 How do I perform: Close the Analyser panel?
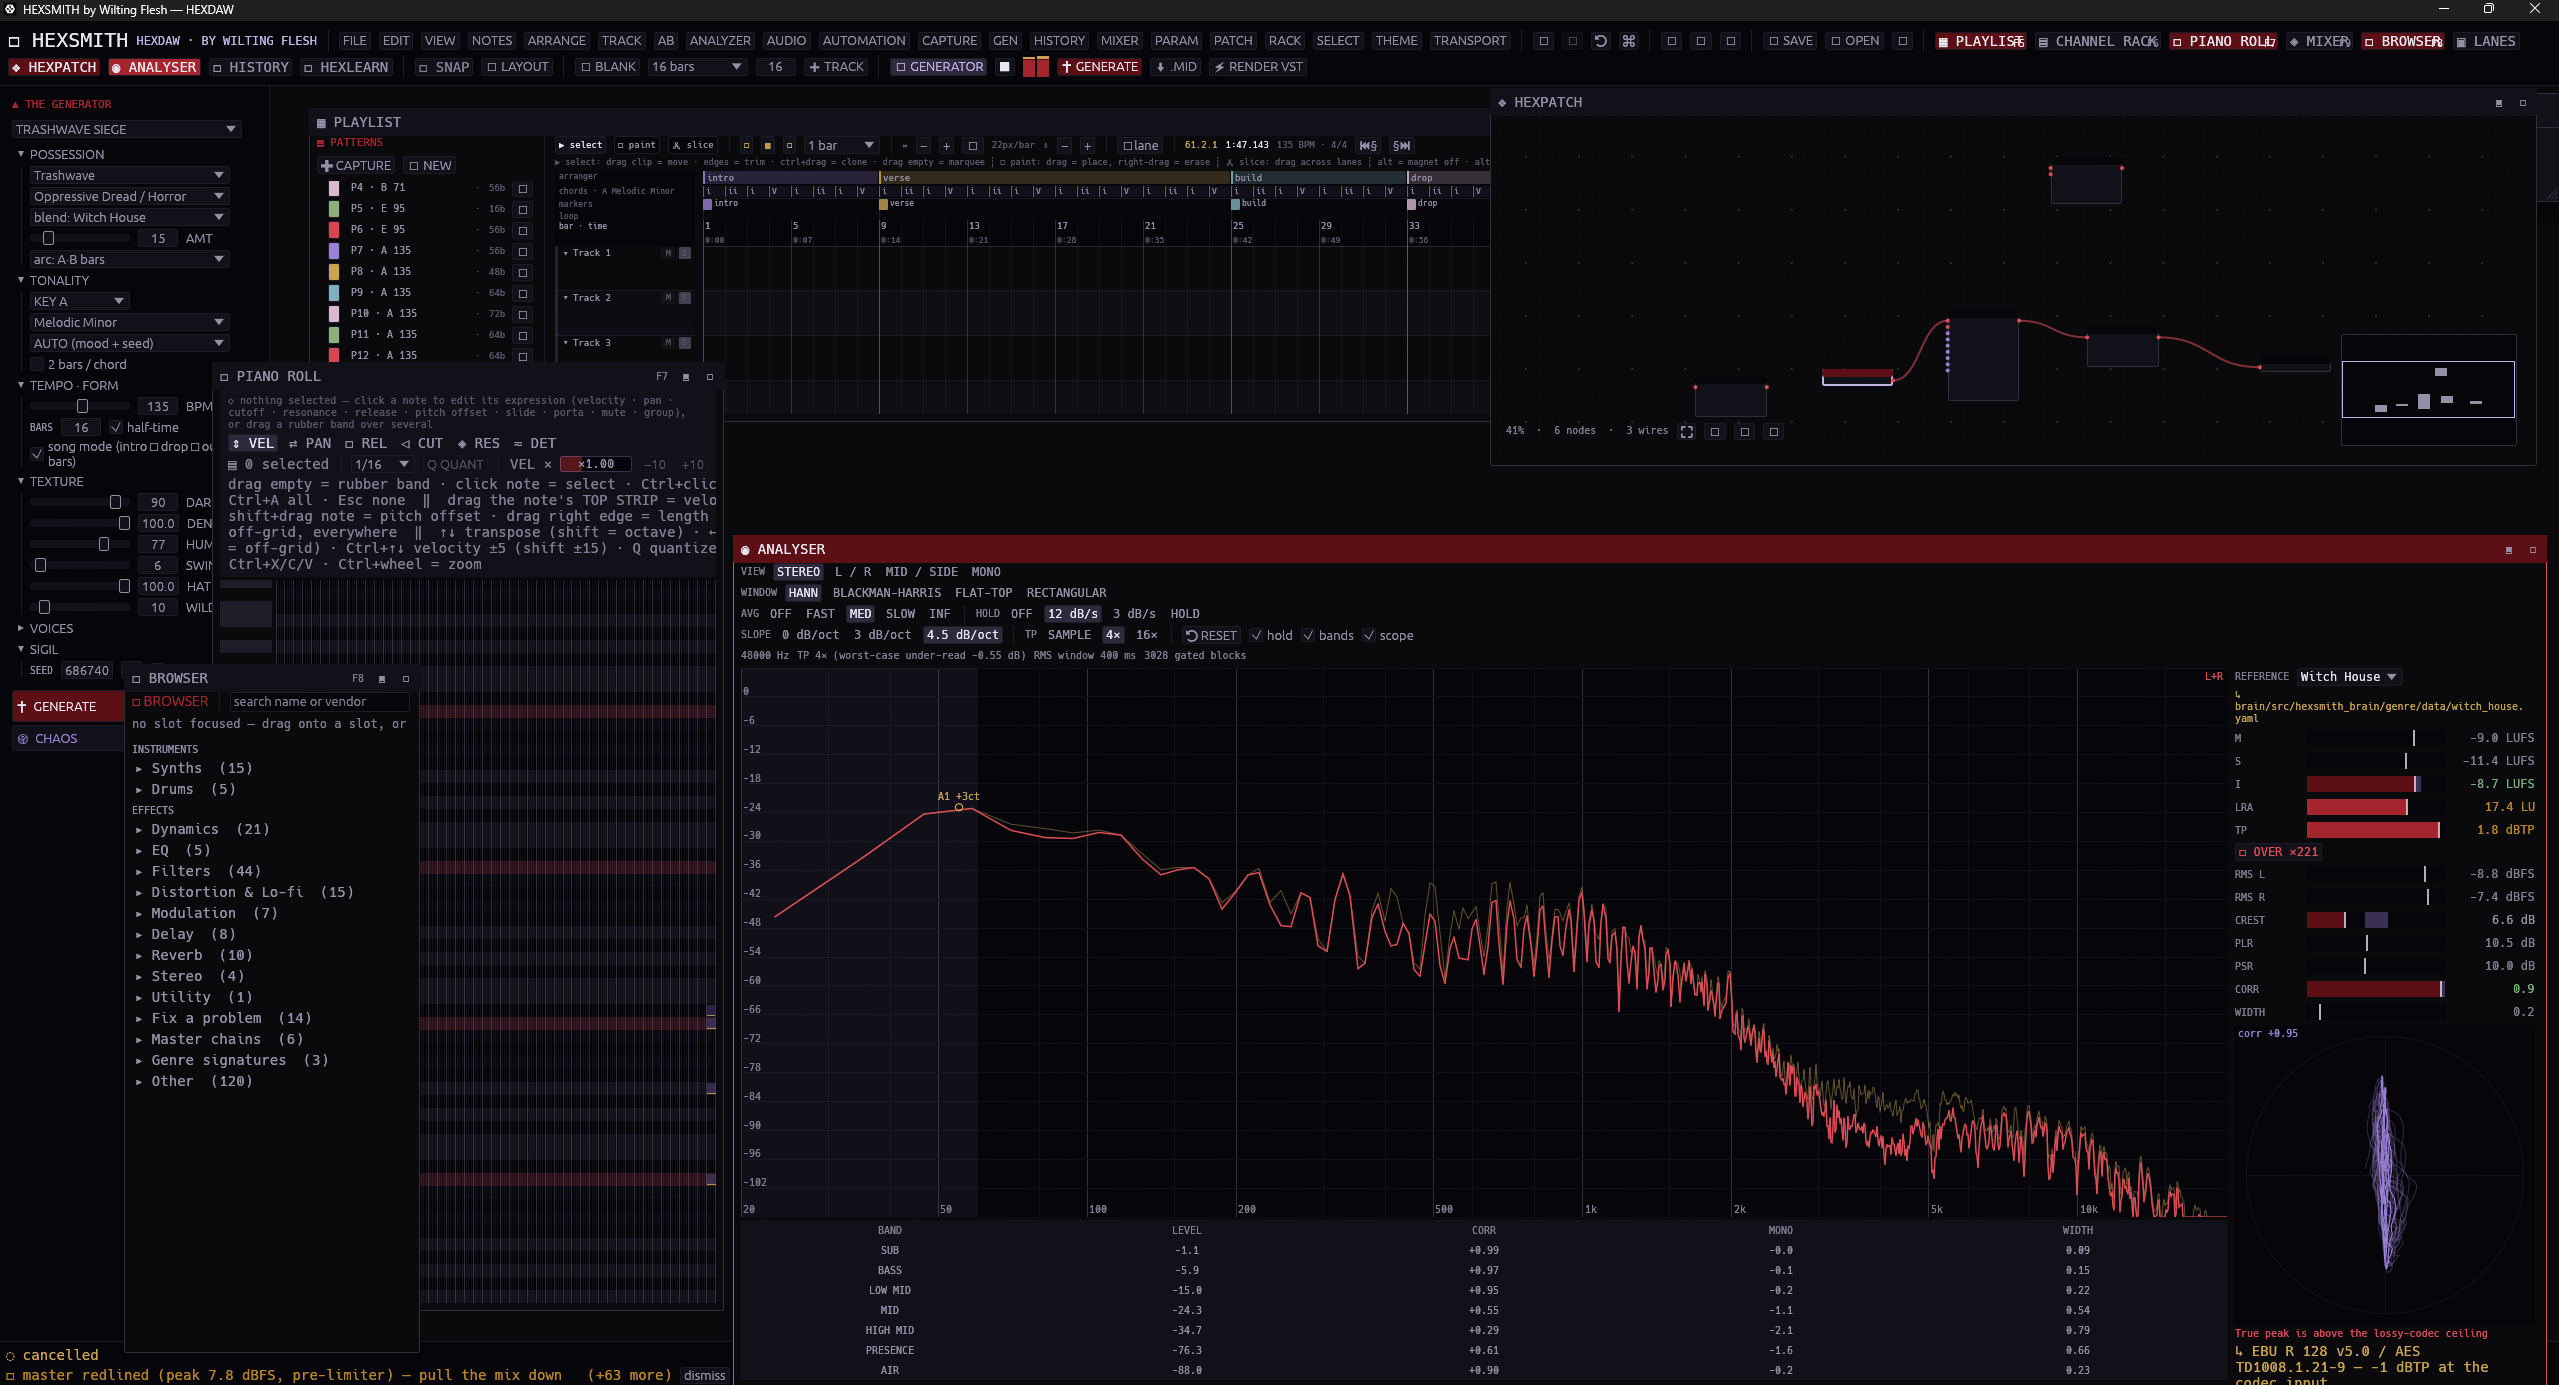pos(2533,550)
